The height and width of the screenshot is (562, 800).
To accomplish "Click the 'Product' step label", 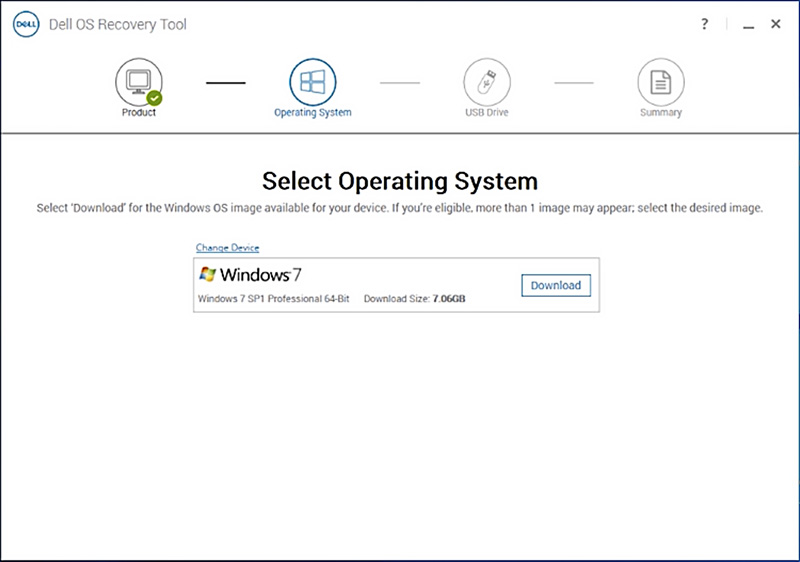I will (x=139, y=112).
